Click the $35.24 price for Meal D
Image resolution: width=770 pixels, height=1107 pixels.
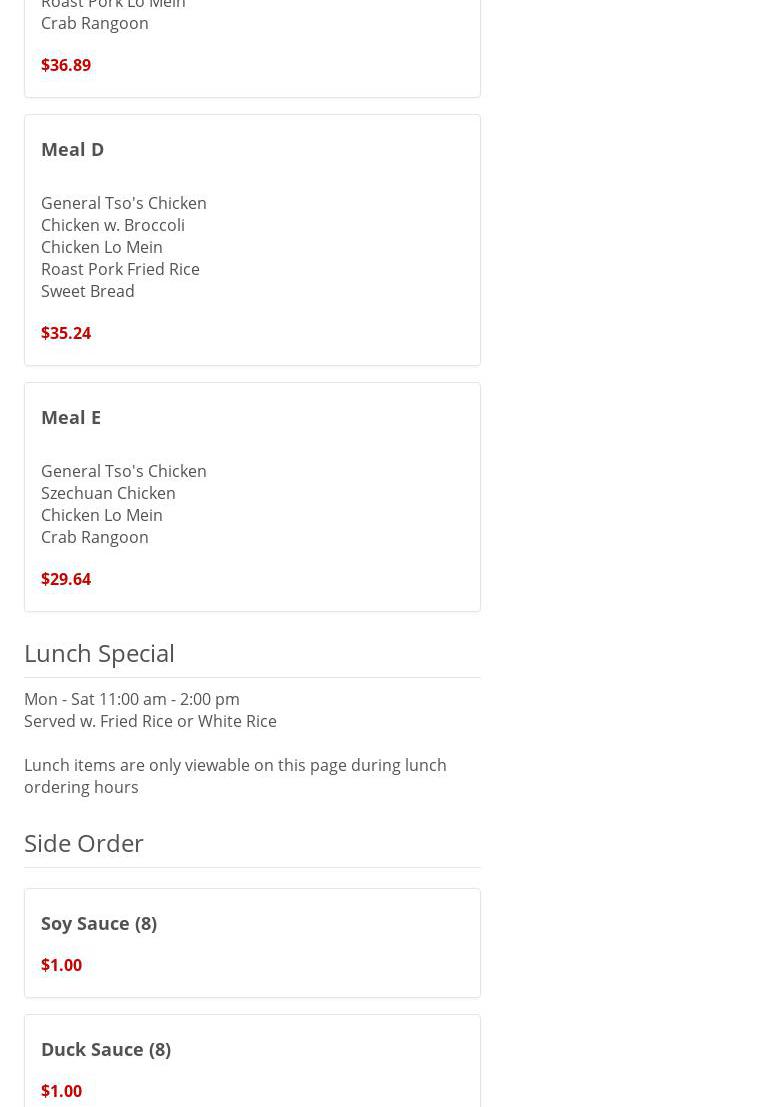click(66, 333)
